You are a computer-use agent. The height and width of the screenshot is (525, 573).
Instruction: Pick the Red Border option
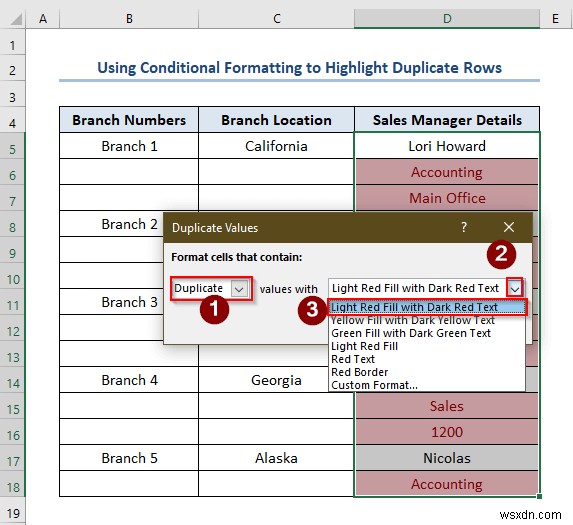tap(426, 372)
